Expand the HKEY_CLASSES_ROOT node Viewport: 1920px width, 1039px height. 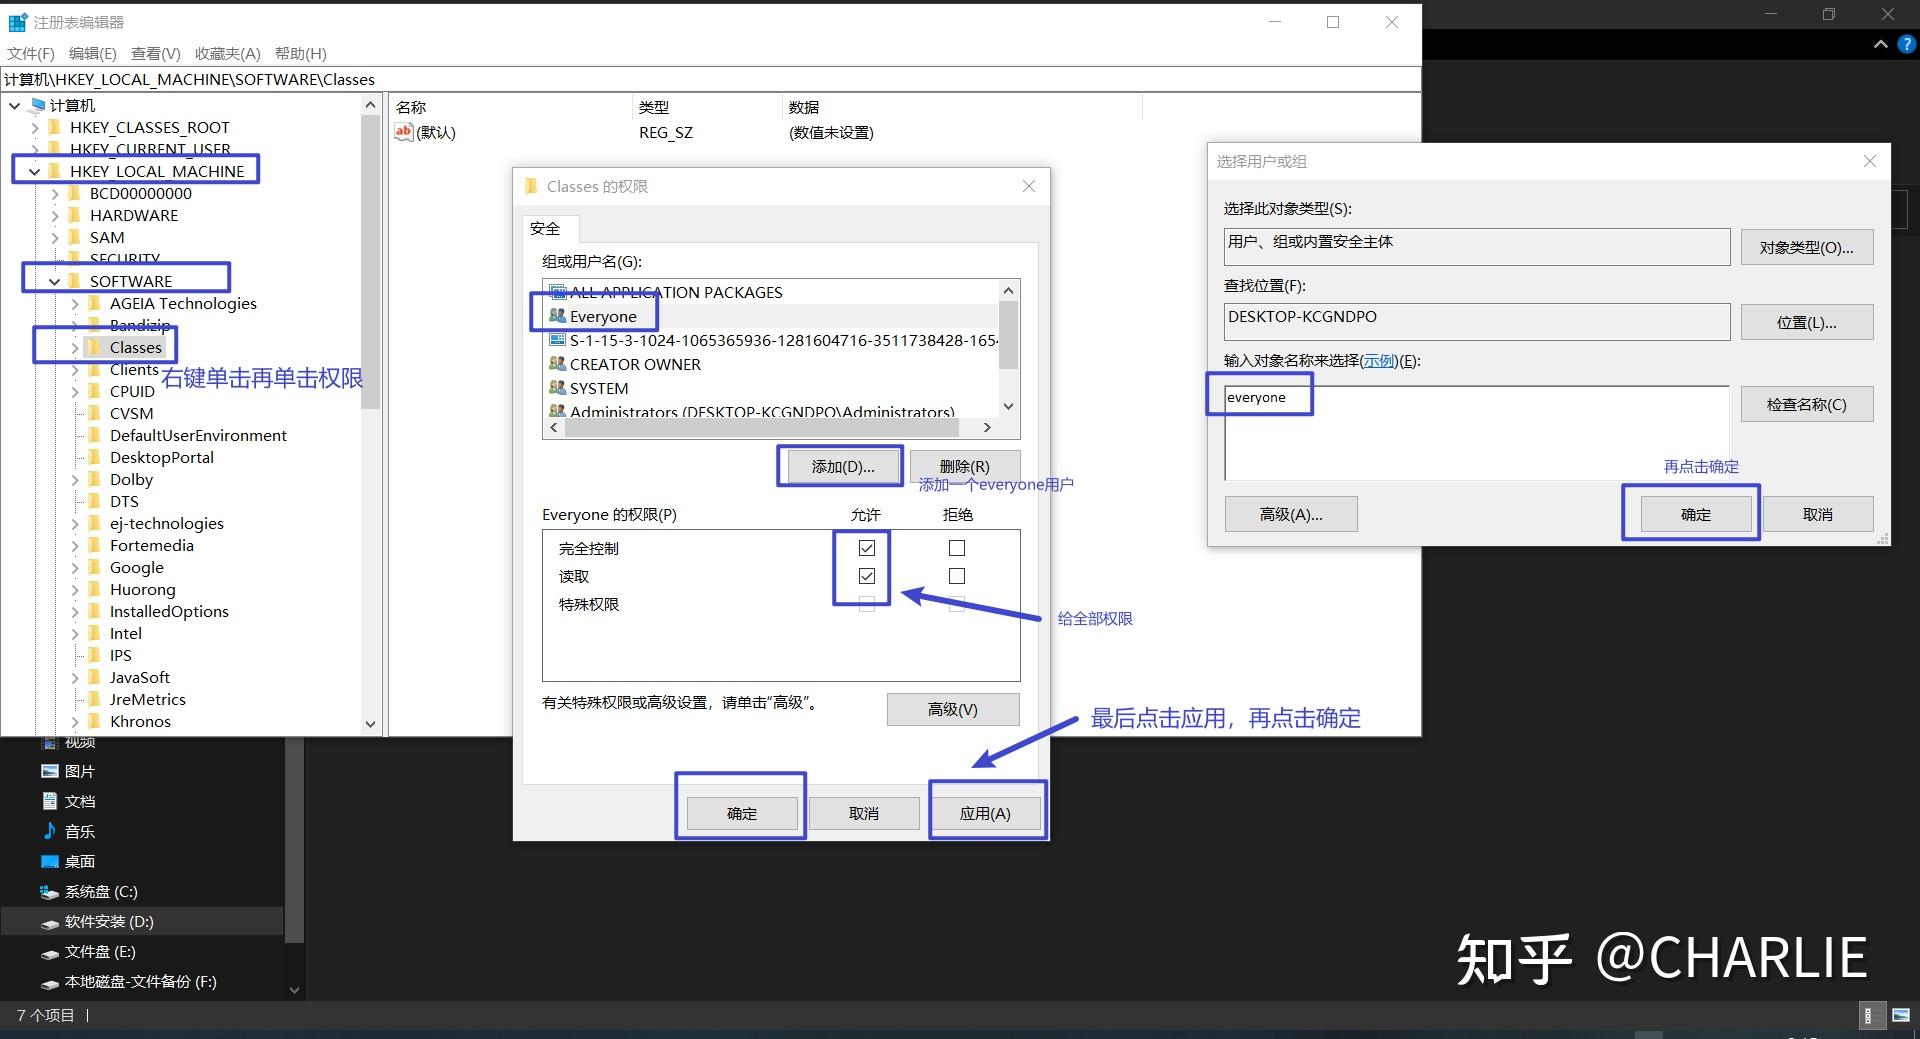point(35,127)
